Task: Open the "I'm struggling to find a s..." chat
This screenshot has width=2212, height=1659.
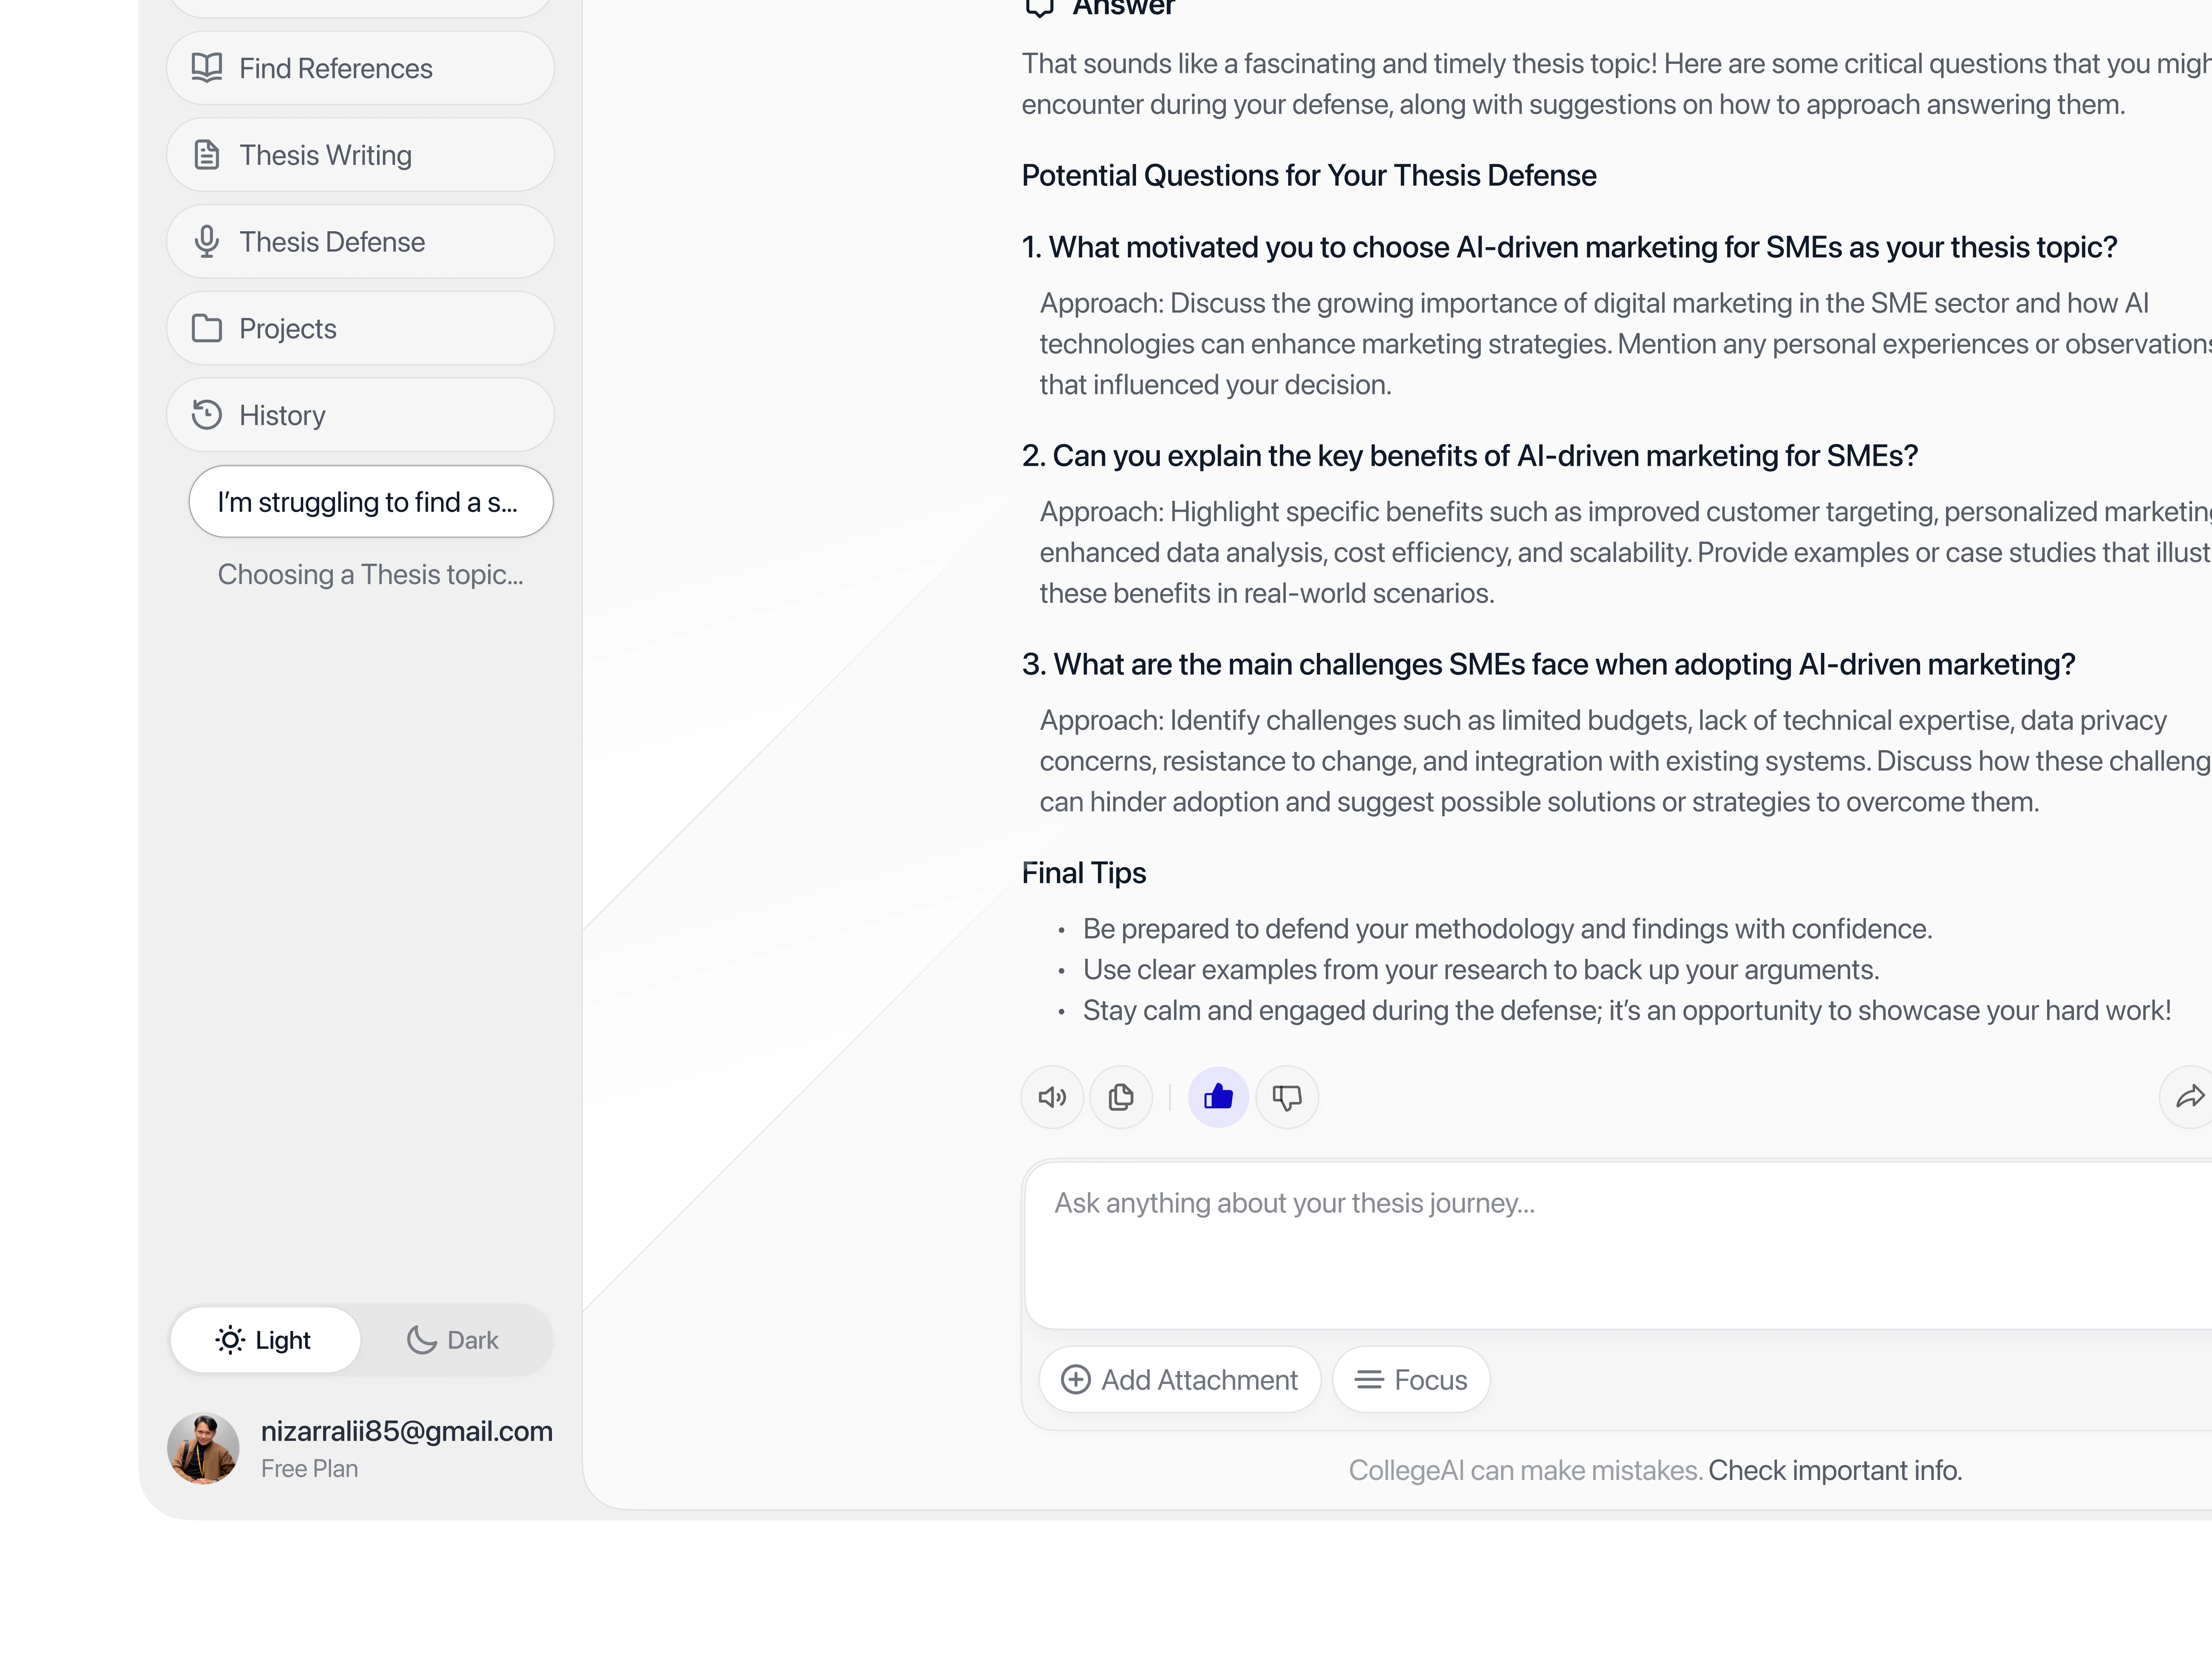Action: pyautogui.click(x=370, y=501)
